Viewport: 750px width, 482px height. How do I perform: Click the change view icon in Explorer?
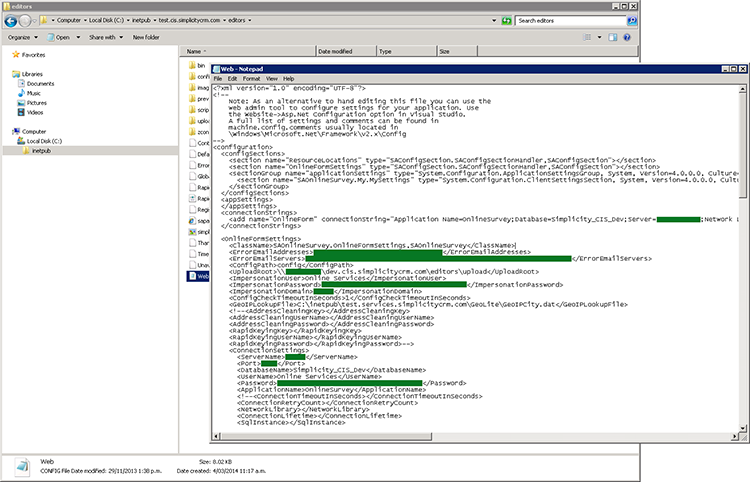click(587, 37)
